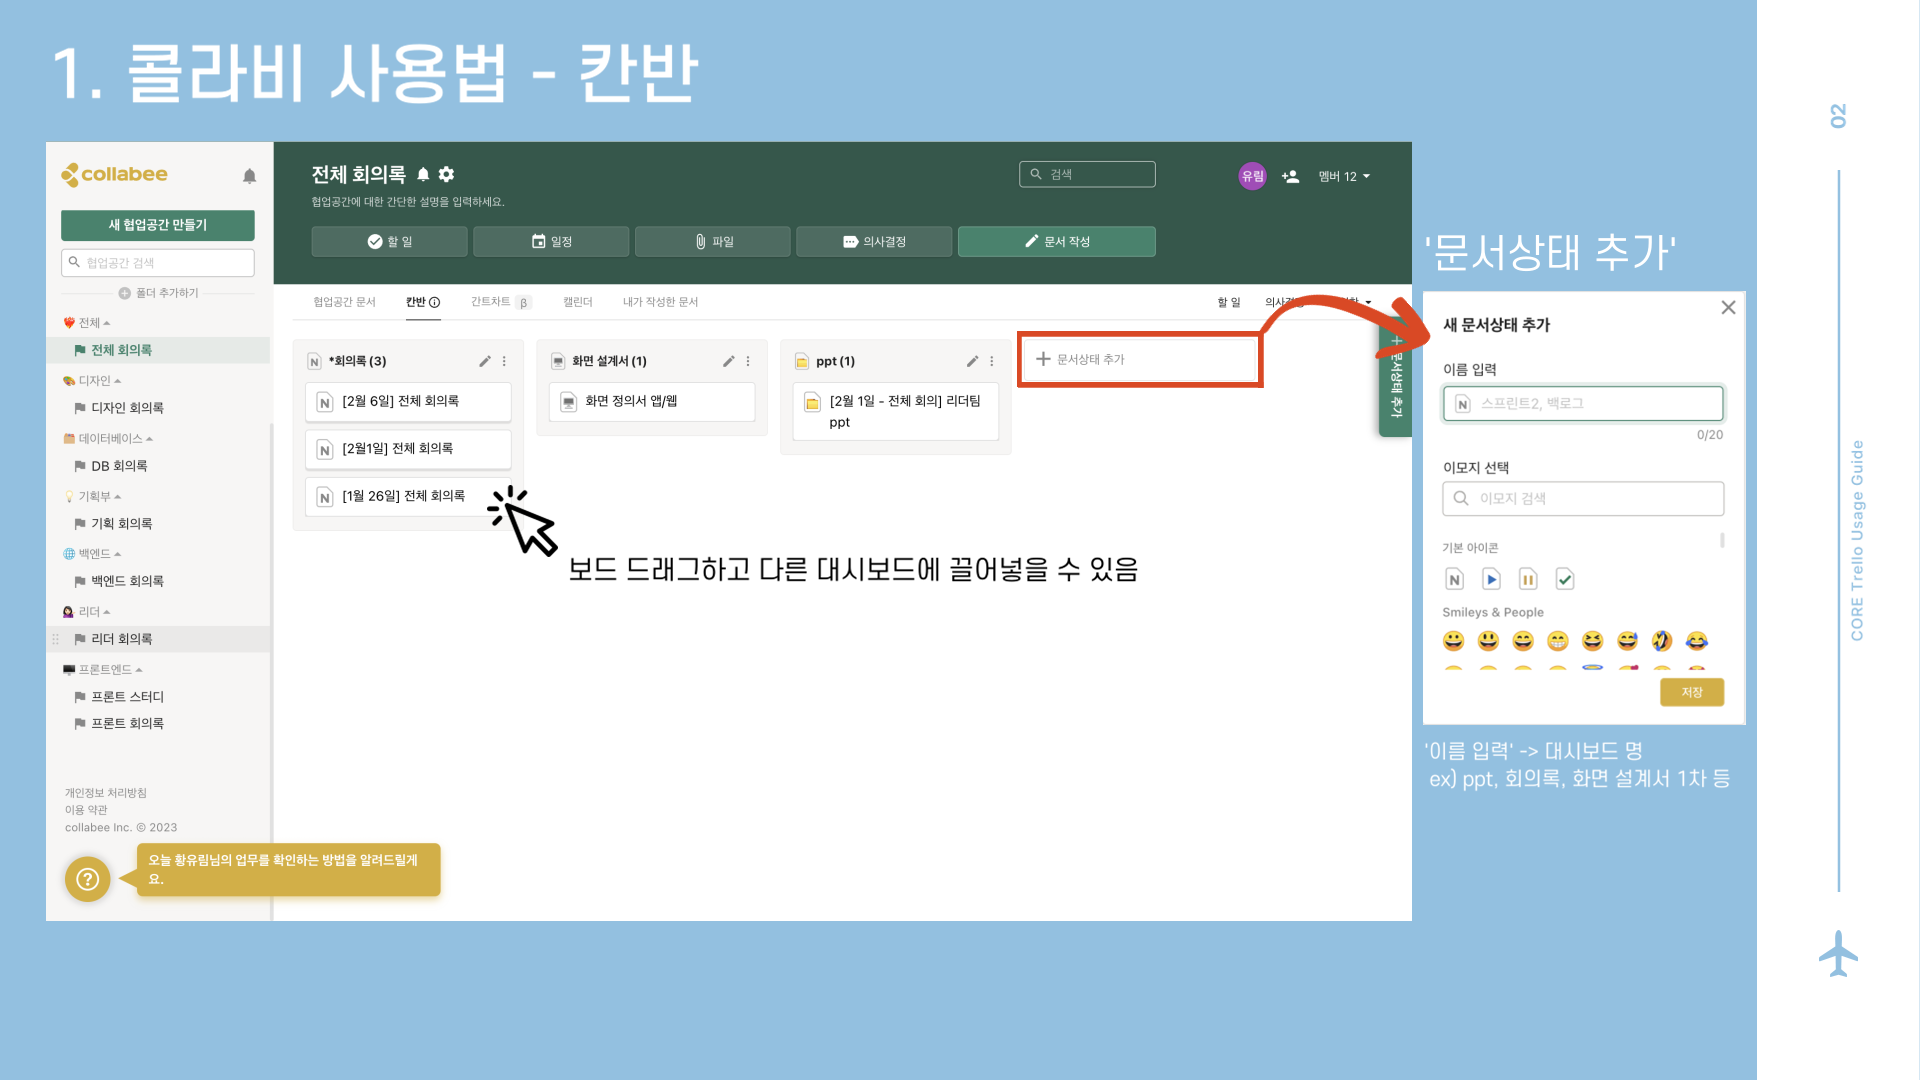1920x1080 pixels.
Task: Open the 캘린더 tab
Action: pos(577,302)
